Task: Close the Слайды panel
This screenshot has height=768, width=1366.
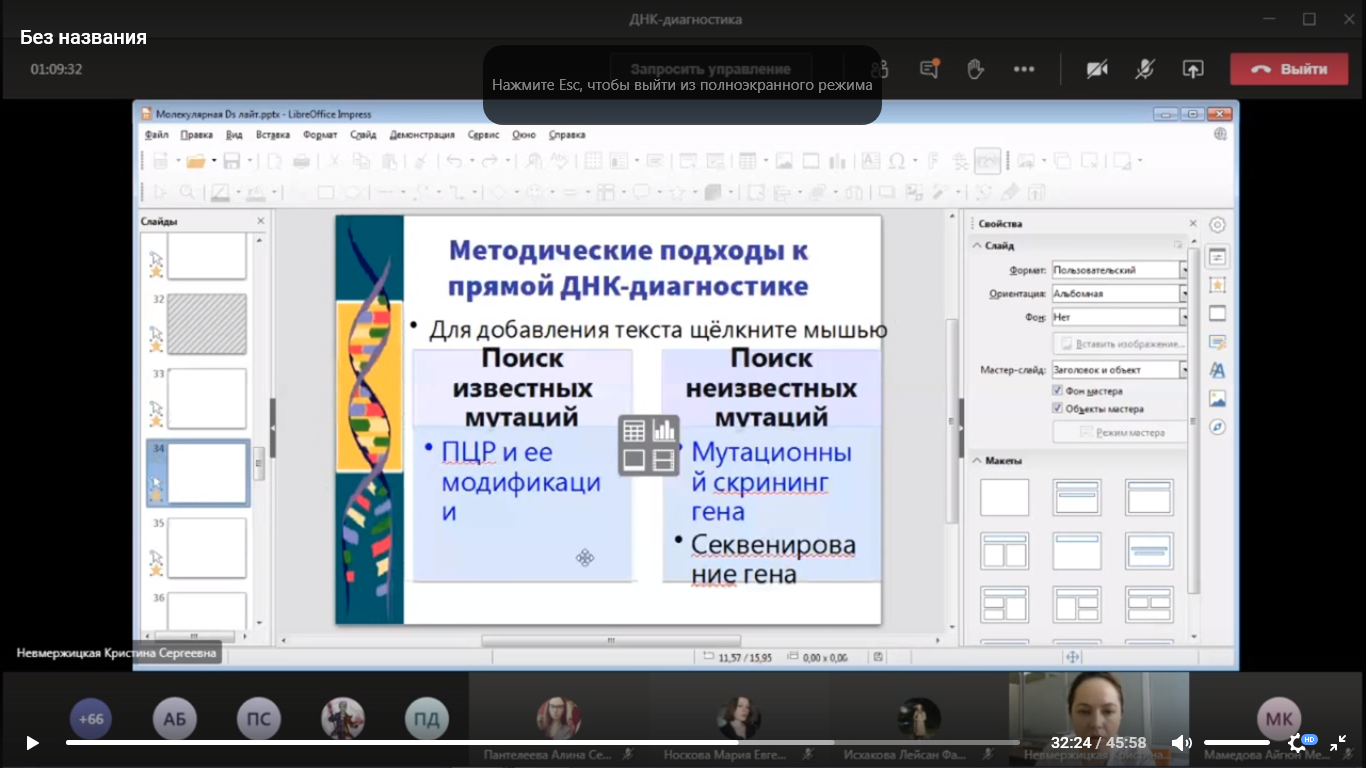Action: [261, 221]
